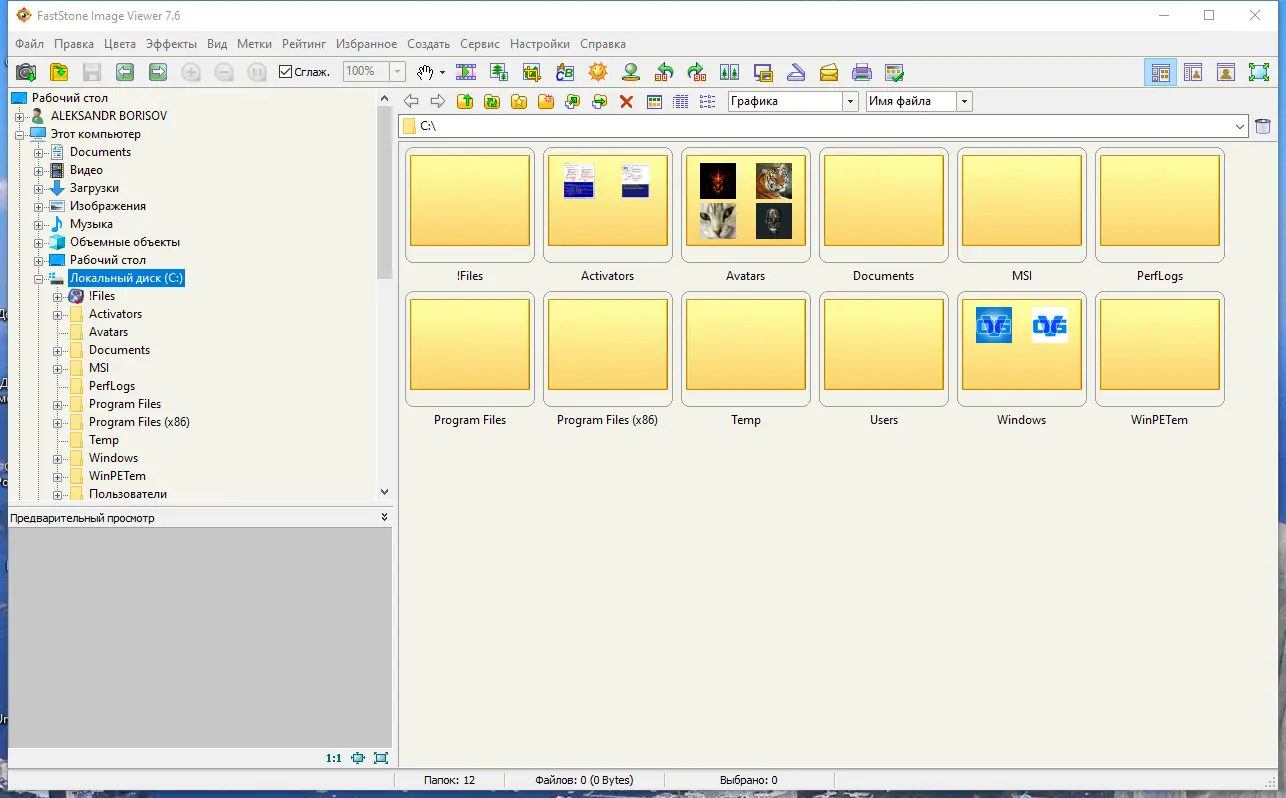The image size is (1286, 798).
Task: Click the sun adjust lighting icon
Action: [x=598, y=72]
